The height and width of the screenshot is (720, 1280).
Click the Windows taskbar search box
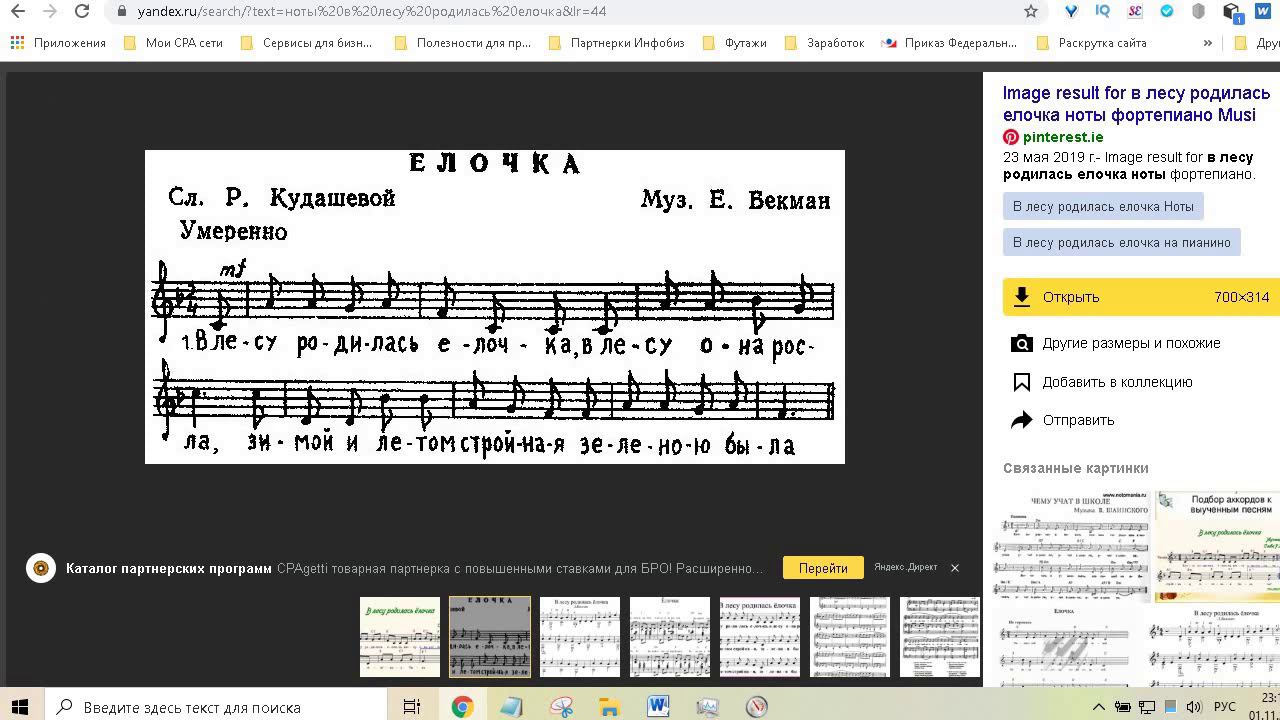click(217, 707)
